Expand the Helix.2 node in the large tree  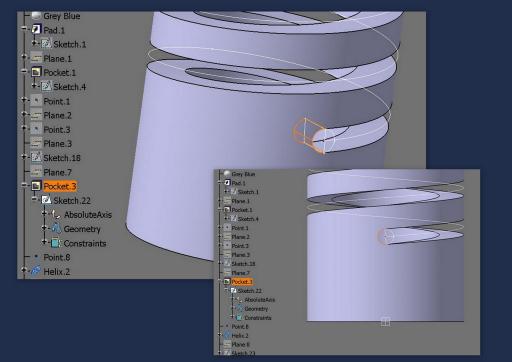pyautogui.click(x=24, y=270)
